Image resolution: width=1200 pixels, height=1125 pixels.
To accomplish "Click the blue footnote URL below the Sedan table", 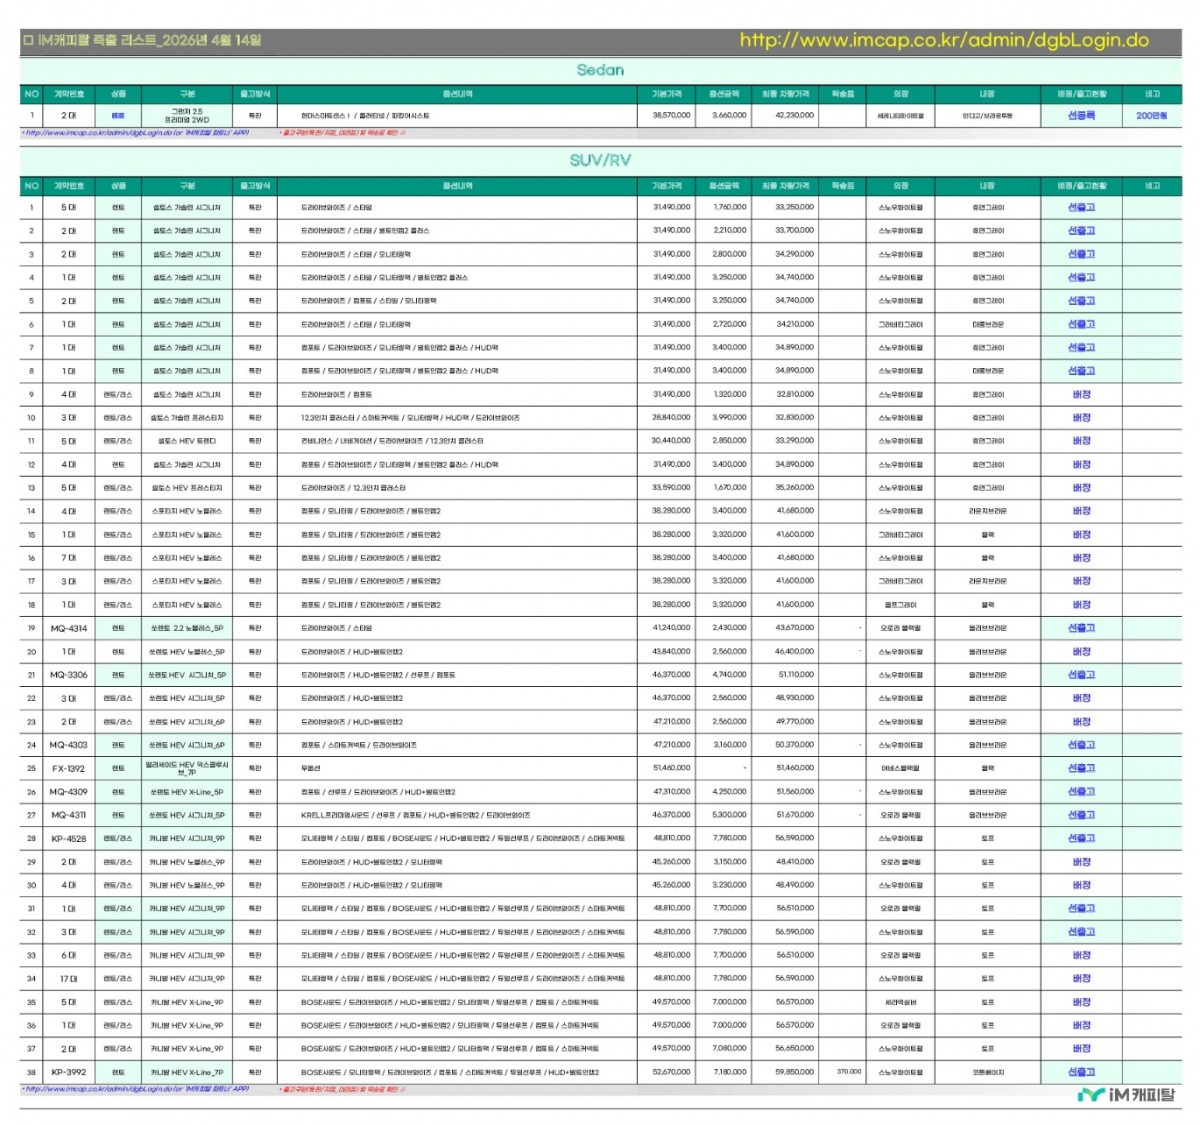I will [136, 132].
